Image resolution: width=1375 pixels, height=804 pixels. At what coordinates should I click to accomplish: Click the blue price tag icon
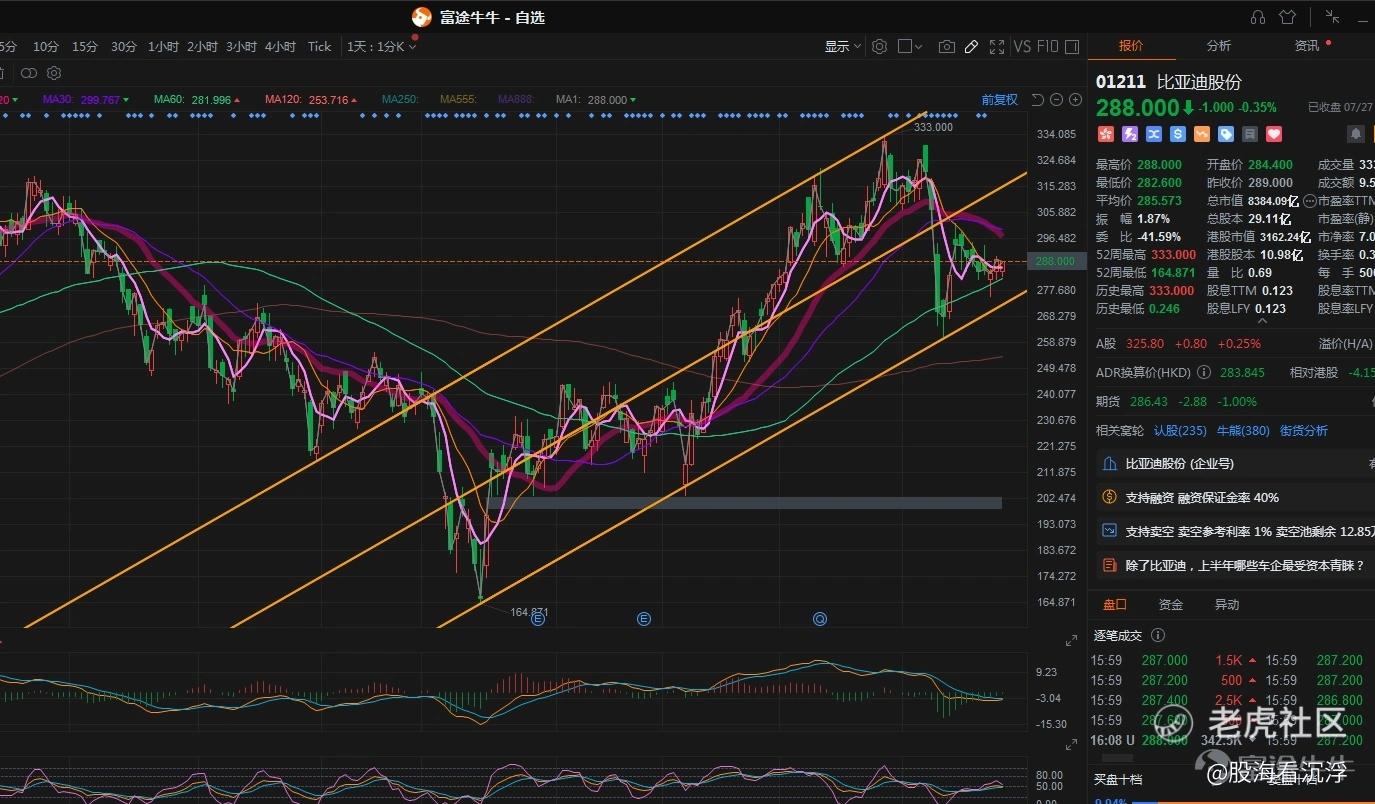tap(1226, 134)
